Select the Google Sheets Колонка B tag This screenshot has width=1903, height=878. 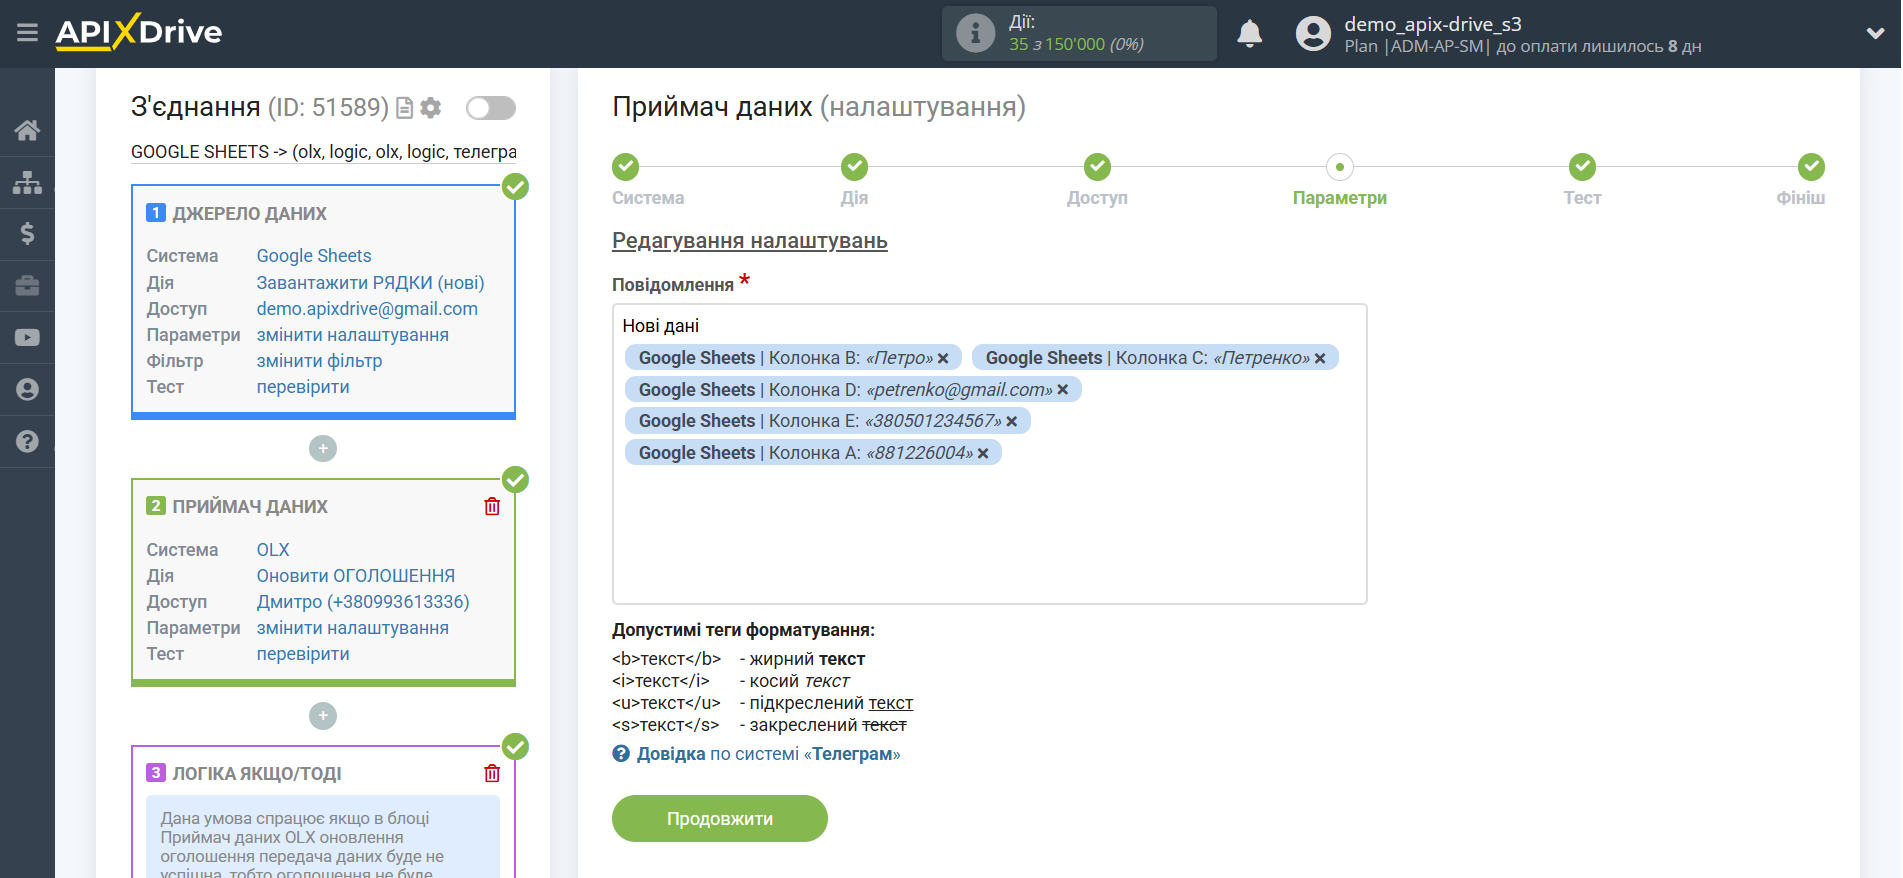[x=793, y=358]
